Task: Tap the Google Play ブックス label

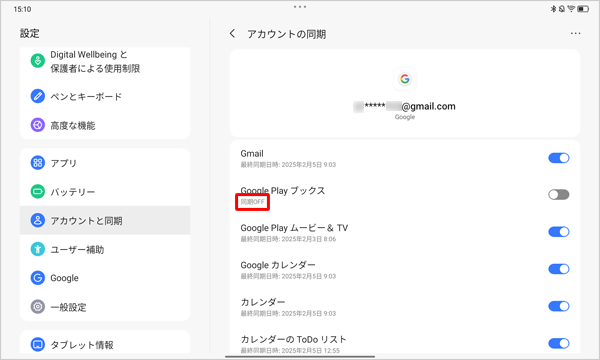Action: (x=283, y=191)
